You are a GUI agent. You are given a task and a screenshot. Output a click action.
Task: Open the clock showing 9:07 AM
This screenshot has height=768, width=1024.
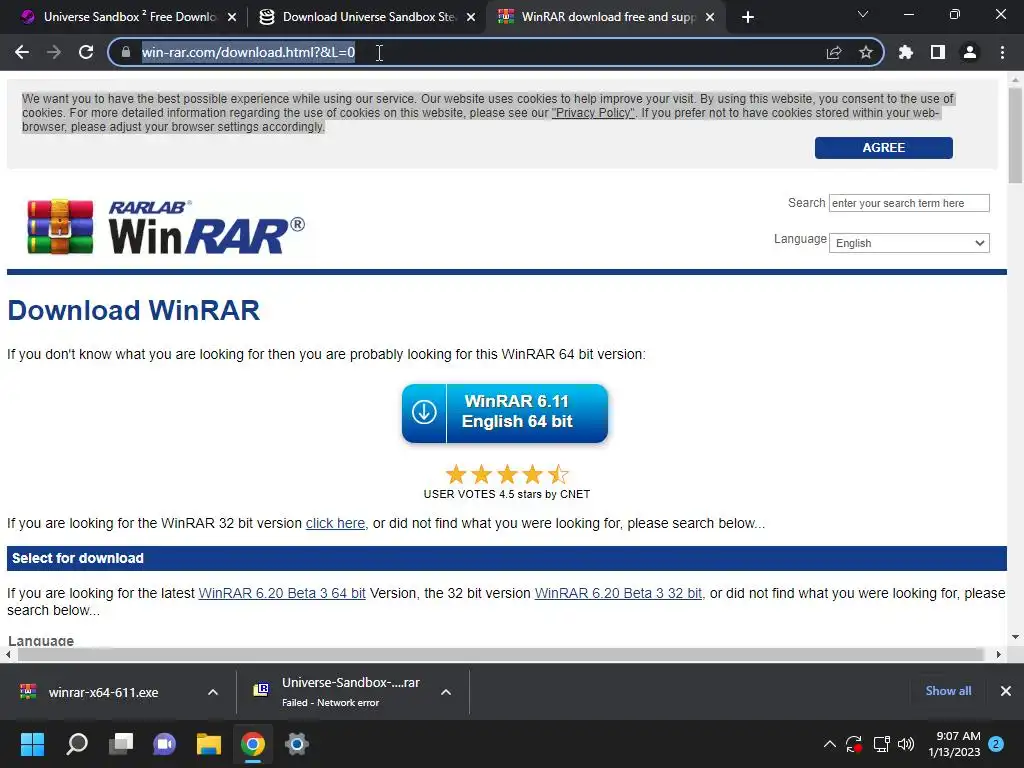(954, 744)
